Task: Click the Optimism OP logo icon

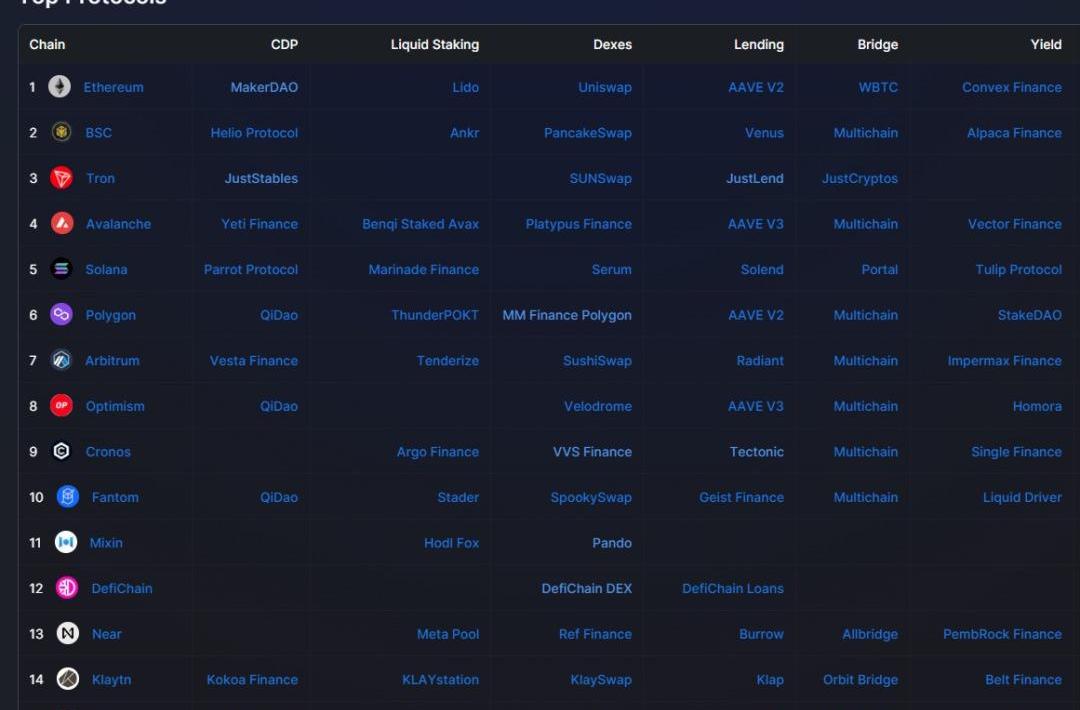Action: point(62,406)
